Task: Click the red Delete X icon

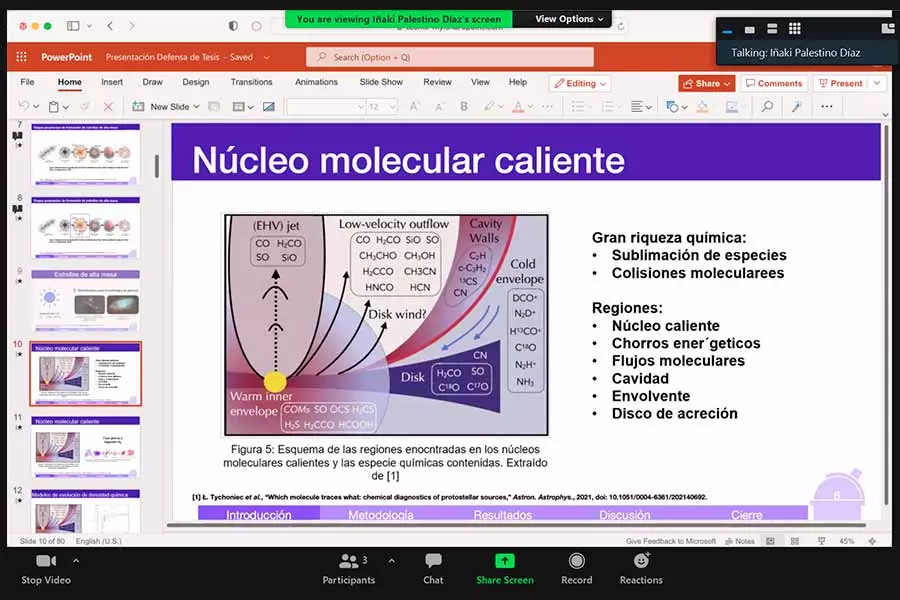Action: (x=107, y=106)
